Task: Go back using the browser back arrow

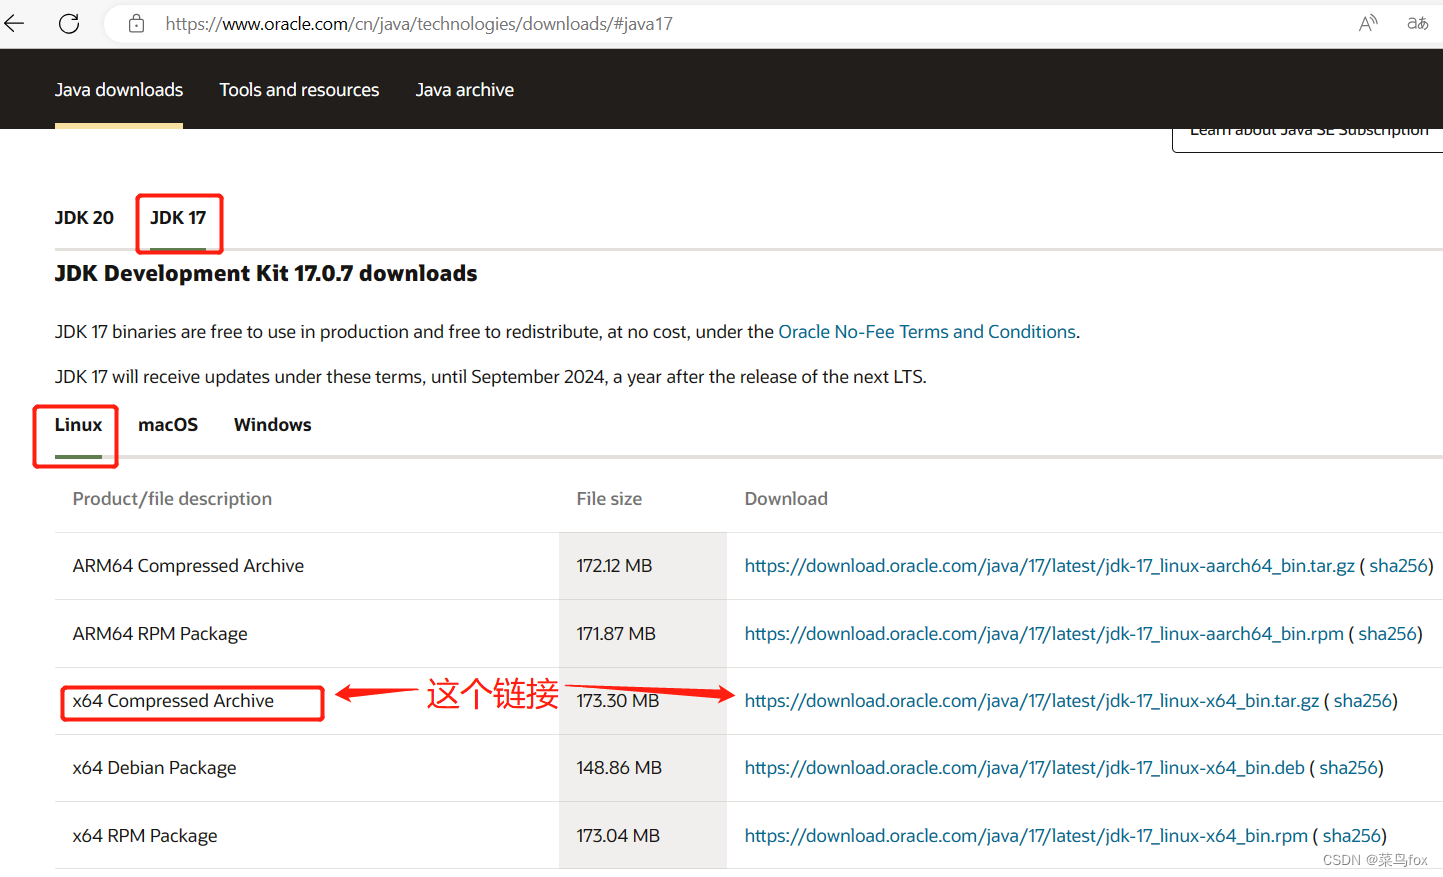Action: [x=15, y=23]
